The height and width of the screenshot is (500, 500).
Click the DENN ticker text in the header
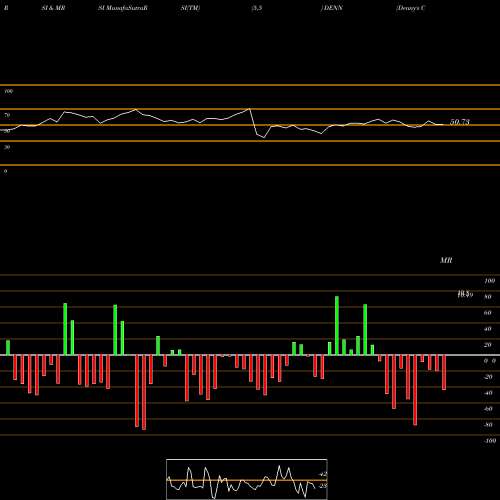pos(332,8)
